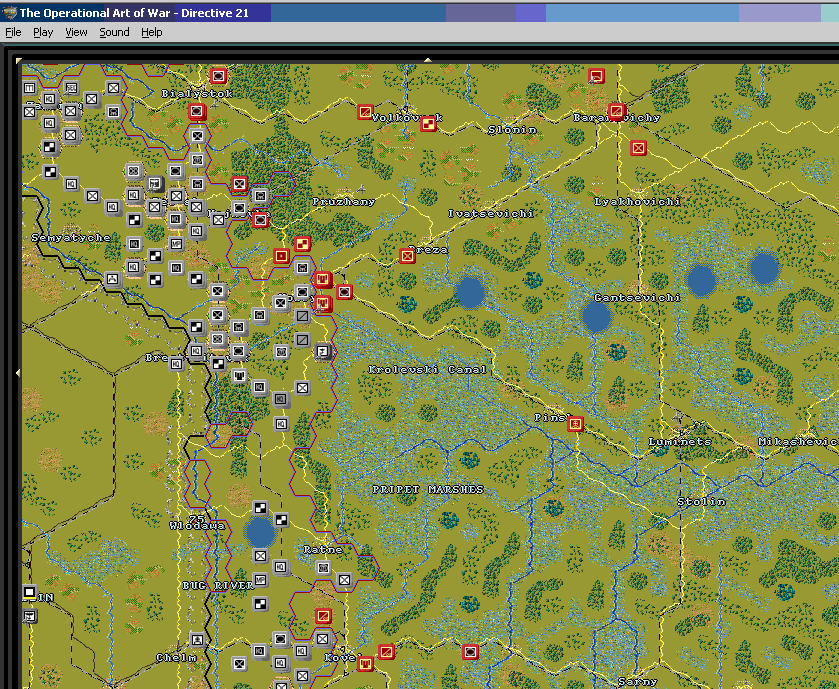Select the gray figure-symbol unit below Semyatyche label

(x=112, y=279)
